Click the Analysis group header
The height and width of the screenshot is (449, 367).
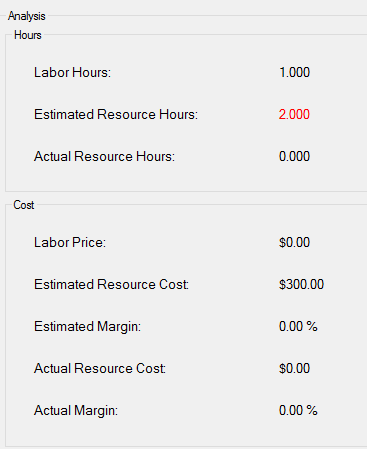pos(27,16)
